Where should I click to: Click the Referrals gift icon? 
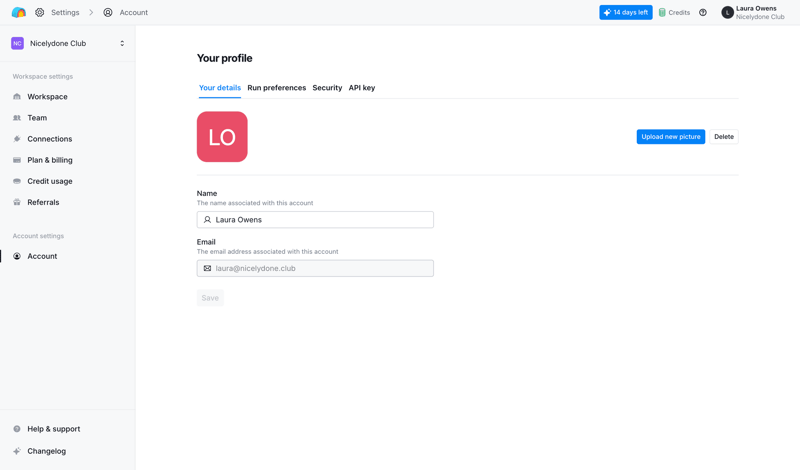click(17, 203)
